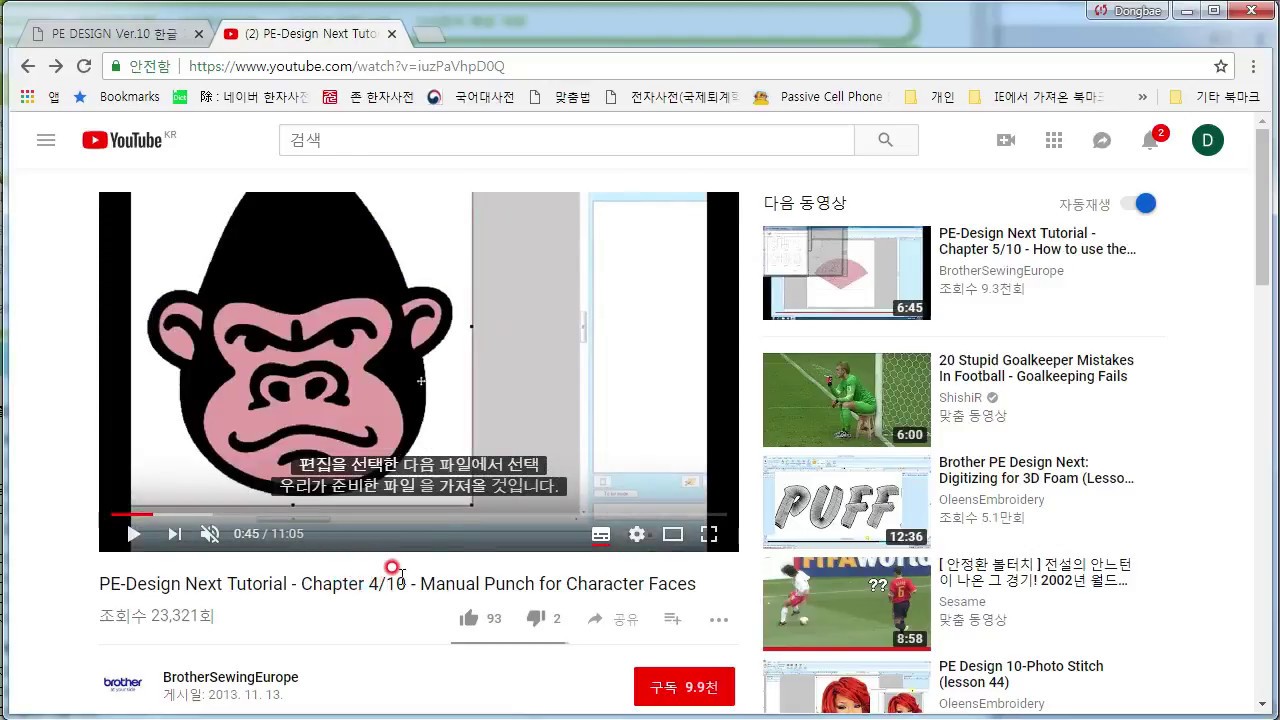Go back to the previous browser page
This screenshot has height=720, width=1280.
coord(28,66)
